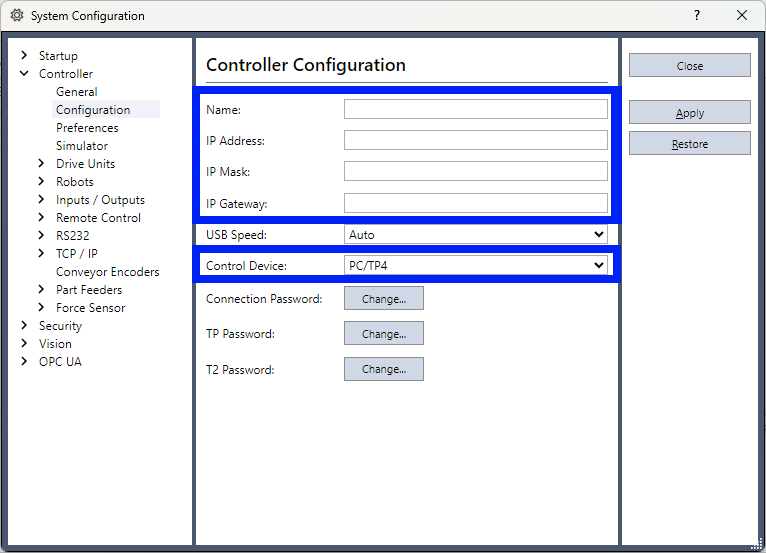Expand the Force Sensor node

(42, 307)
